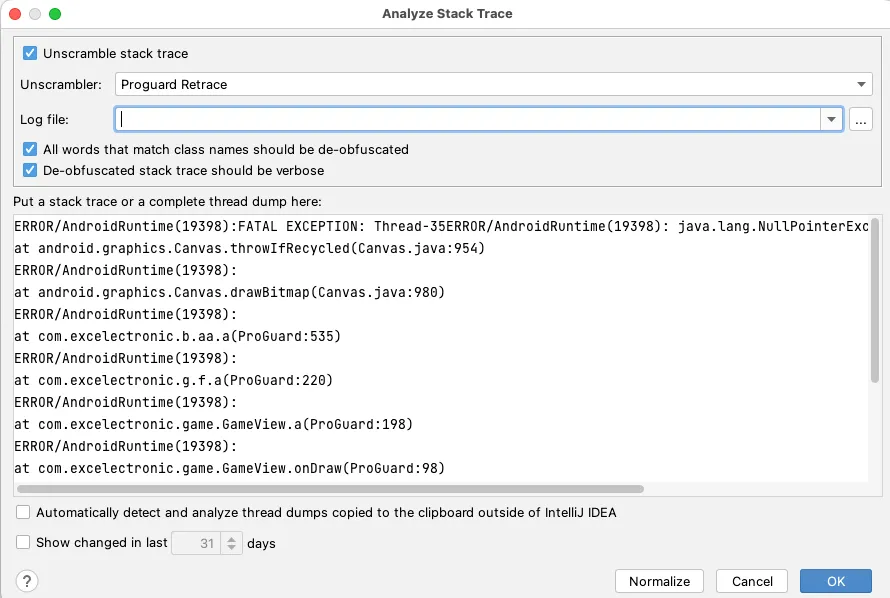
Task: Uncheck Unscramble stack trace checkbox
Action: (x=30, y=53)
